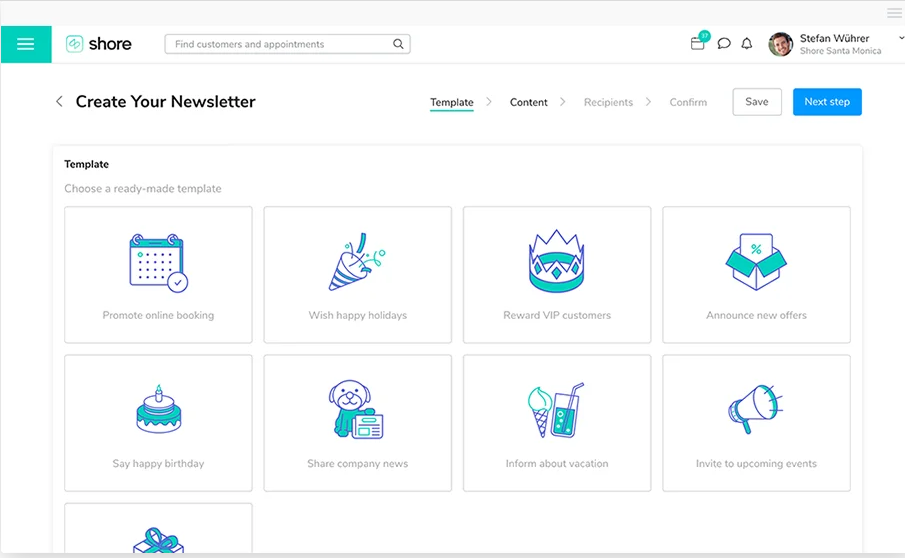Screen dimensions: 905x558
Task: Open the chat messages icon
Action: 724,43
